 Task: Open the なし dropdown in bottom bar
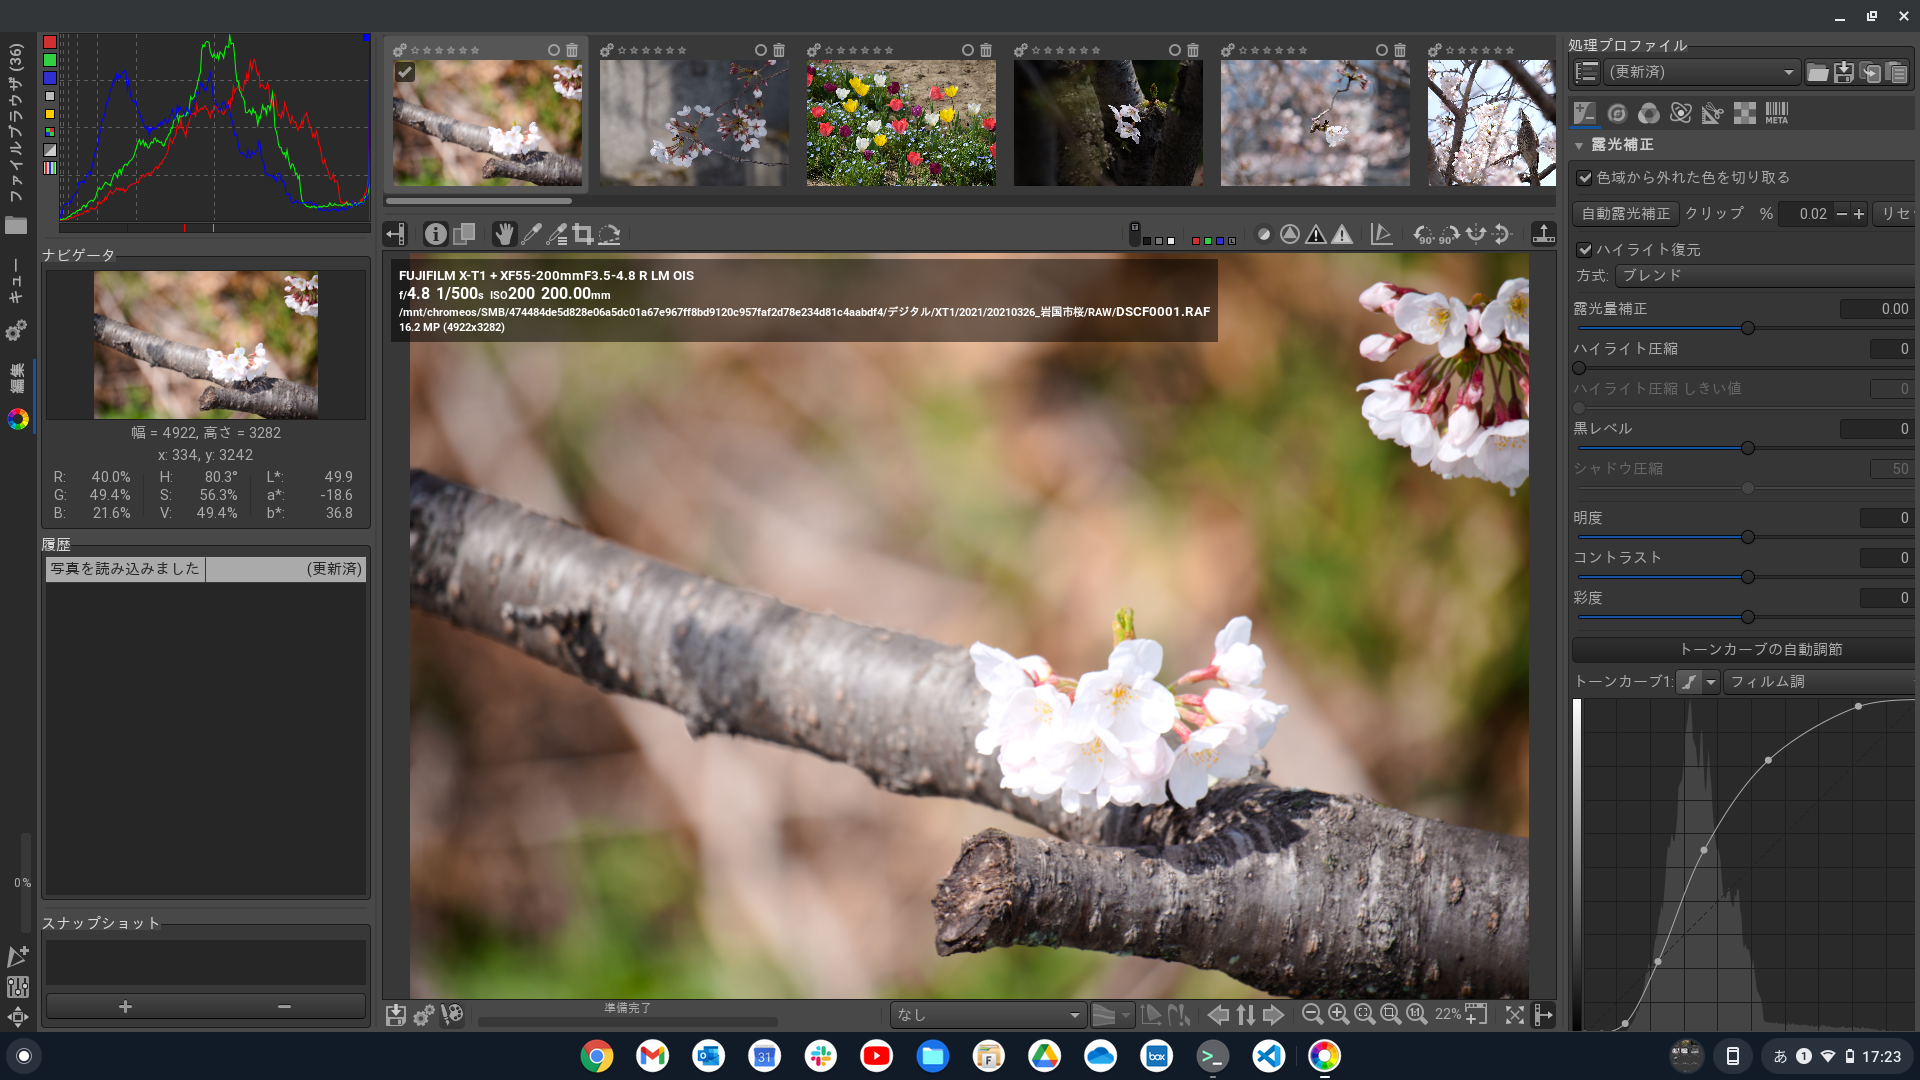pyautogui.click(x=987, y=1015)
